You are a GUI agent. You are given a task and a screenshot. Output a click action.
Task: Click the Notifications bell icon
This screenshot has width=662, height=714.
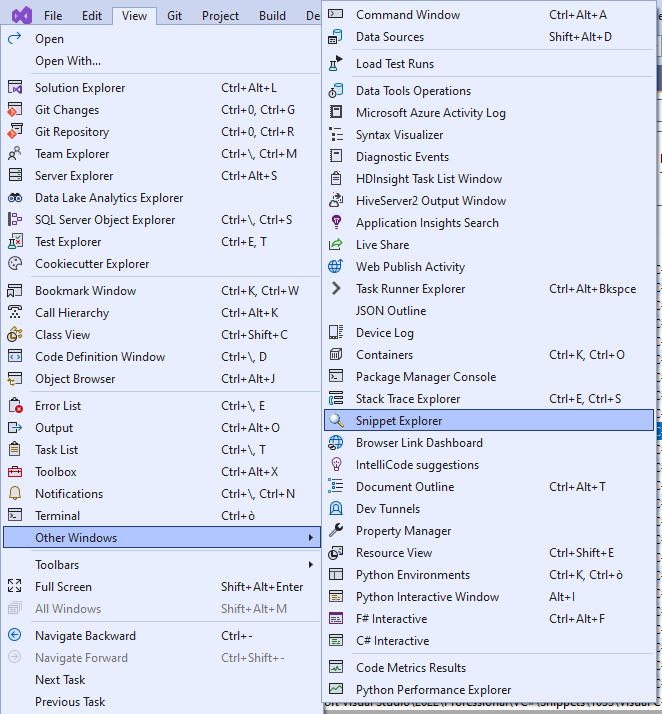15,493
